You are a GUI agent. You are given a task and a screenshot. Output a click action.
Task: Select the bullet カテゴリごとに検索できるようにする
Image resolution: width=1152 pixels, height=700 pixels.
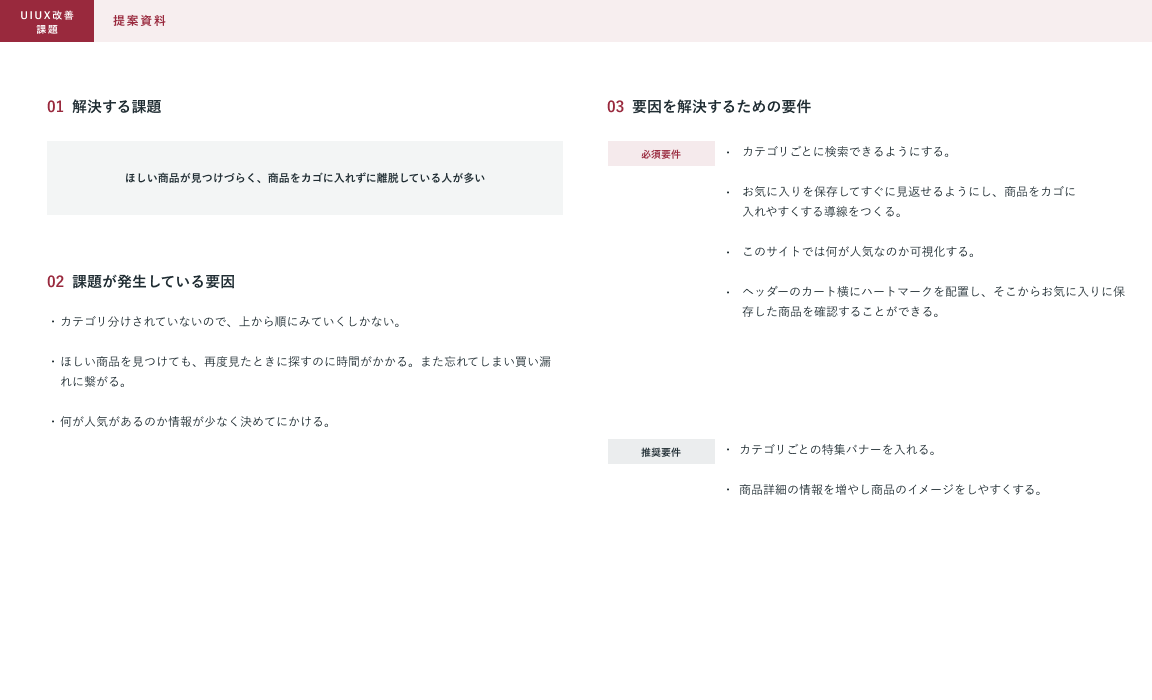coord(848,152)
